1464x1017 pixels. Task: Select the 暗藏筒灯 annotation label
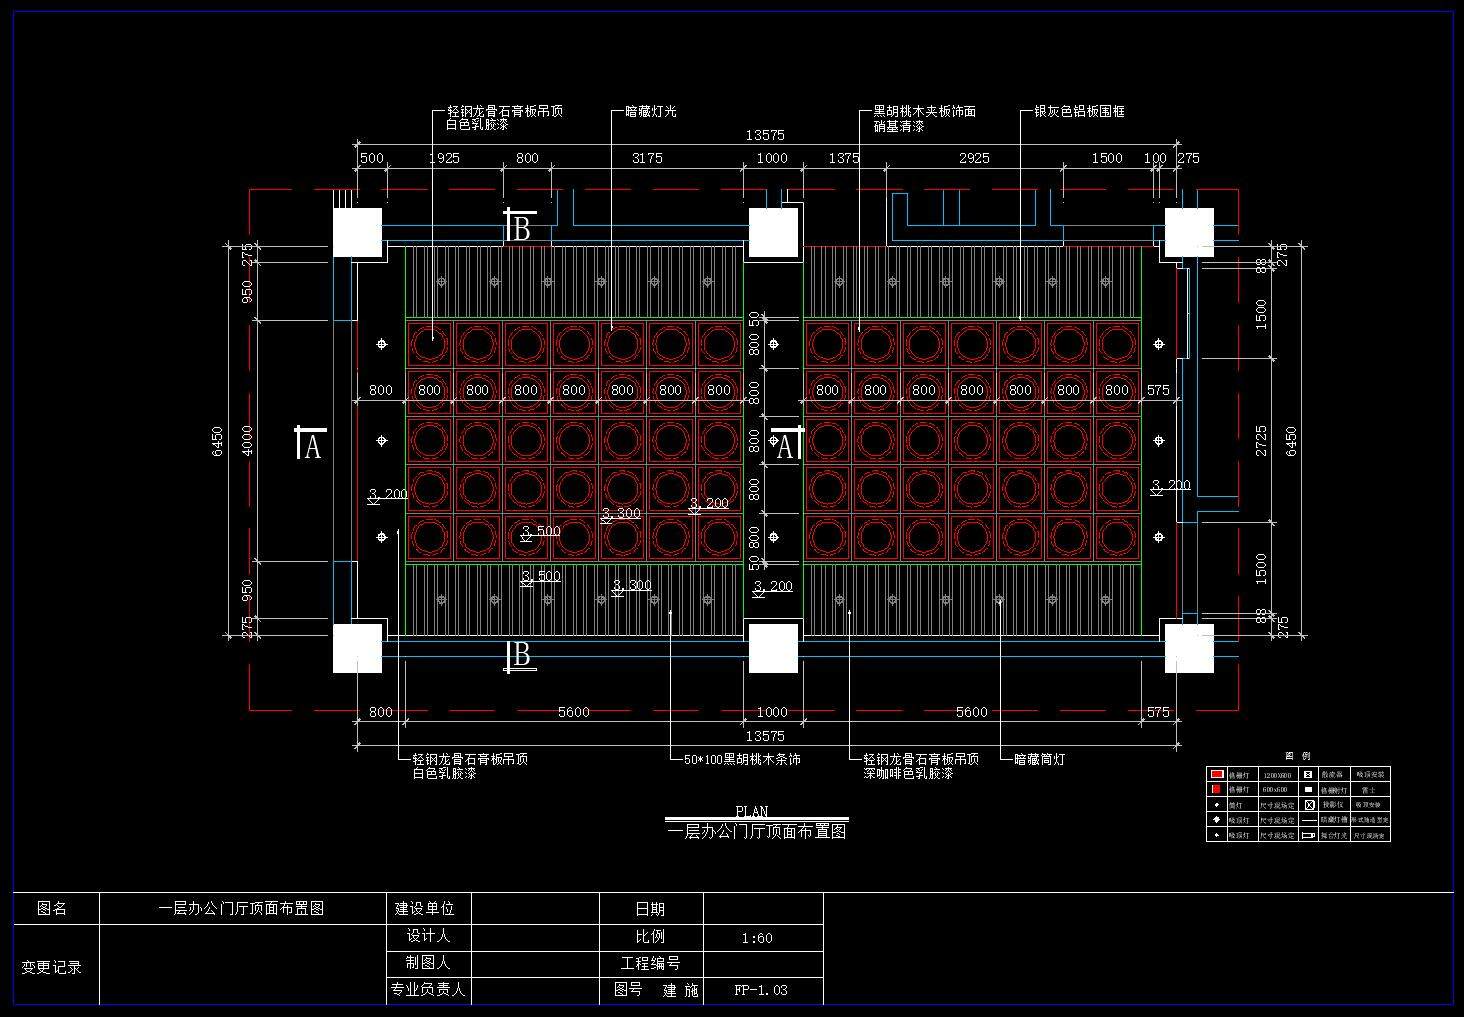coord(1039,759)
